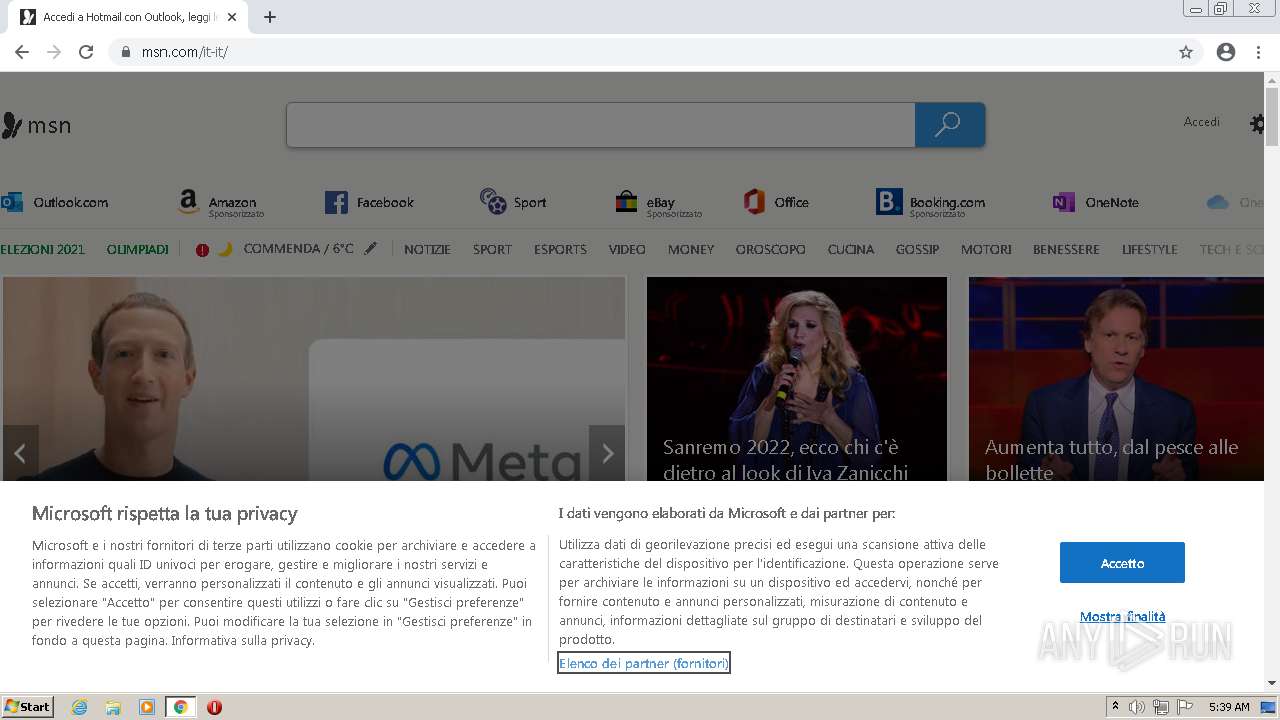1280x720 pixels.
Task: Close the Accedi a Hotmail tab
Action: click(232, 17)
